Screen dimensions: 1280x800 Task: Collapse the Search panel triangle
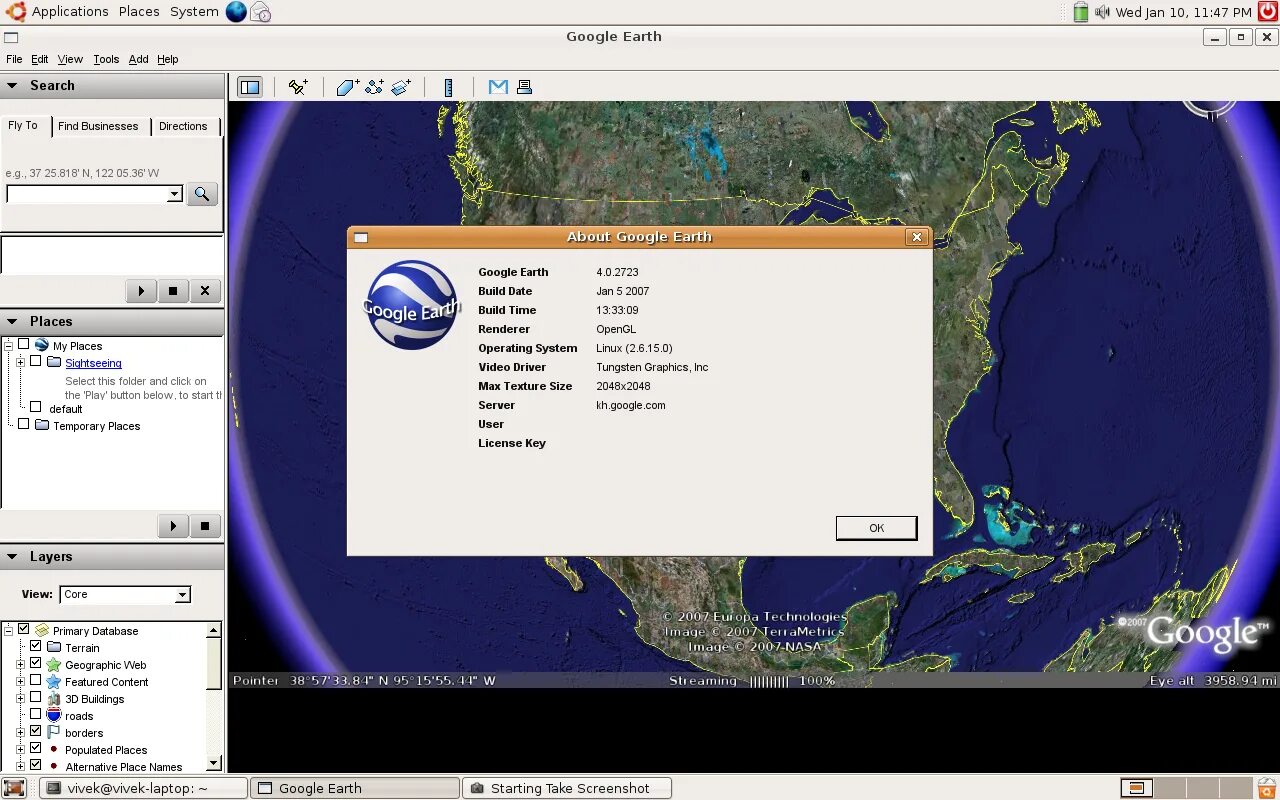[13, 86]
